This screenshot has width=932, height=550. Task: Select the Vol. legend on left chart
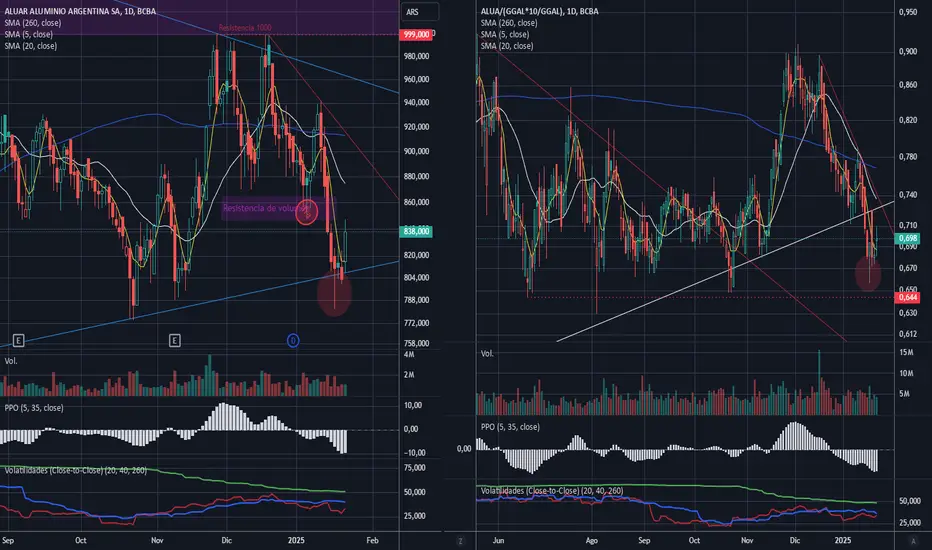pyautogui.click(x=11, y=361)
